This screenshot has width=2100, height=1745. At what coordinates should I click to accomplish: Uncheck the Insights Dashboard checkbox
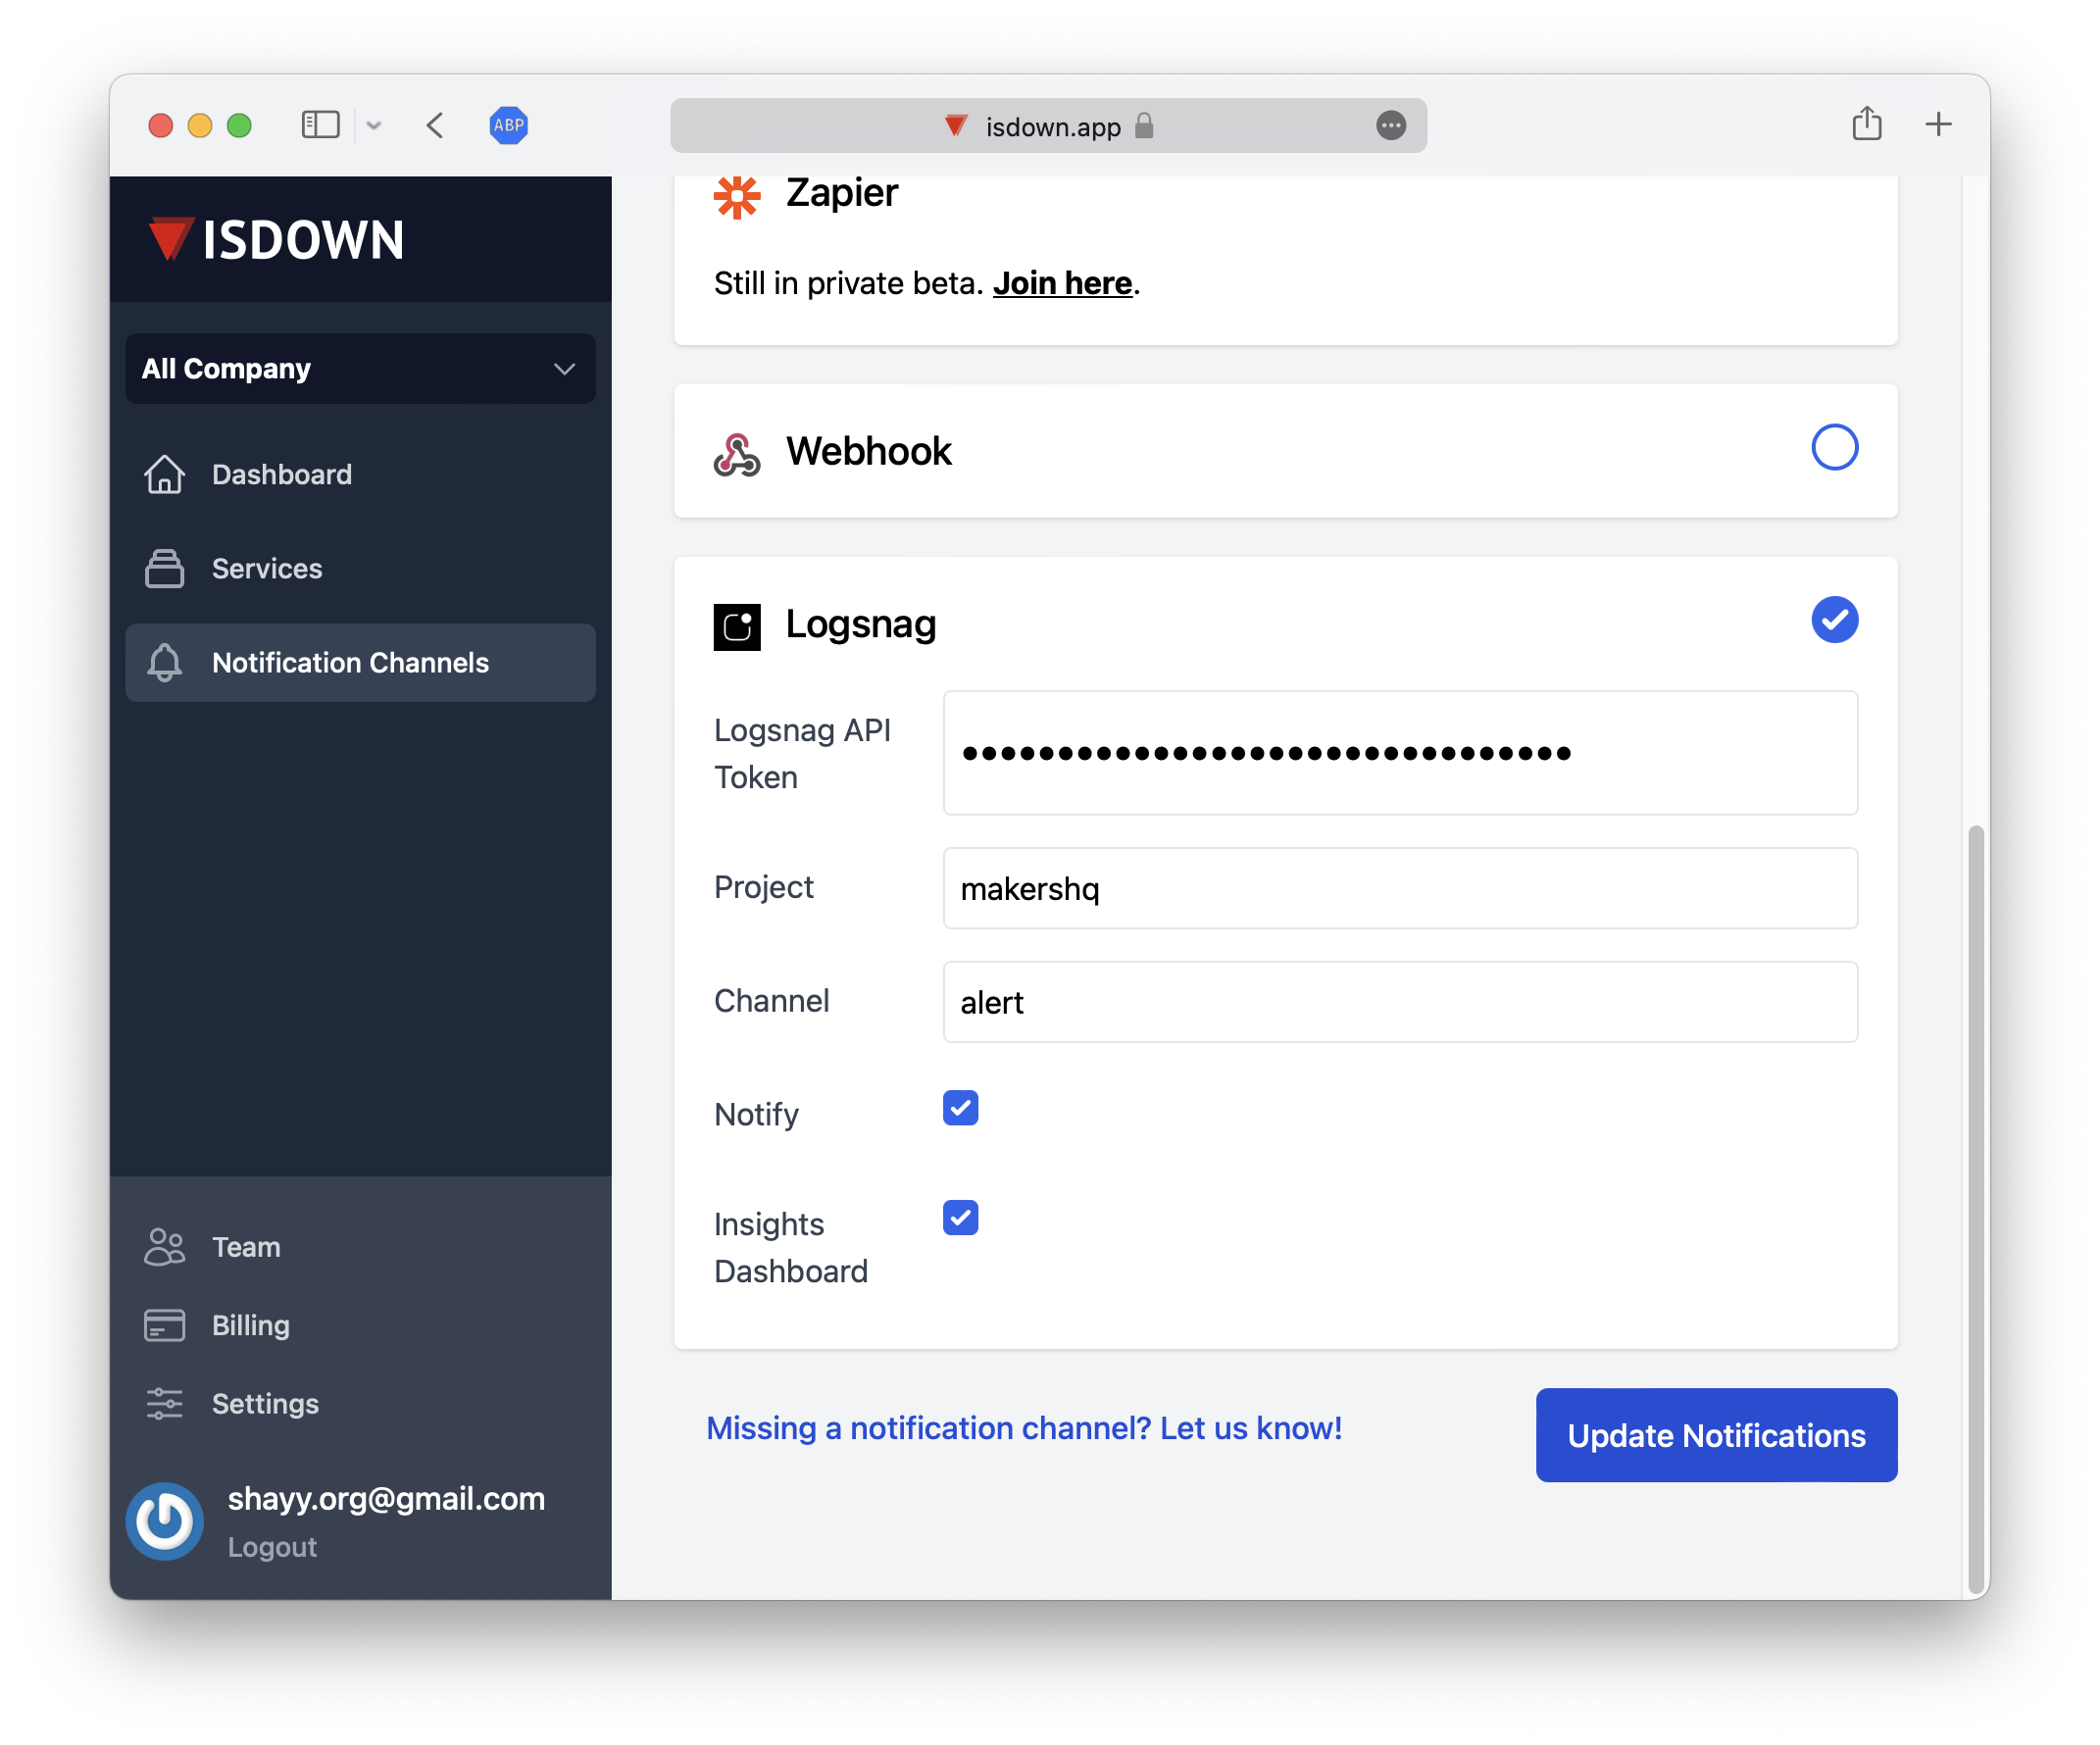[960, 1218]
